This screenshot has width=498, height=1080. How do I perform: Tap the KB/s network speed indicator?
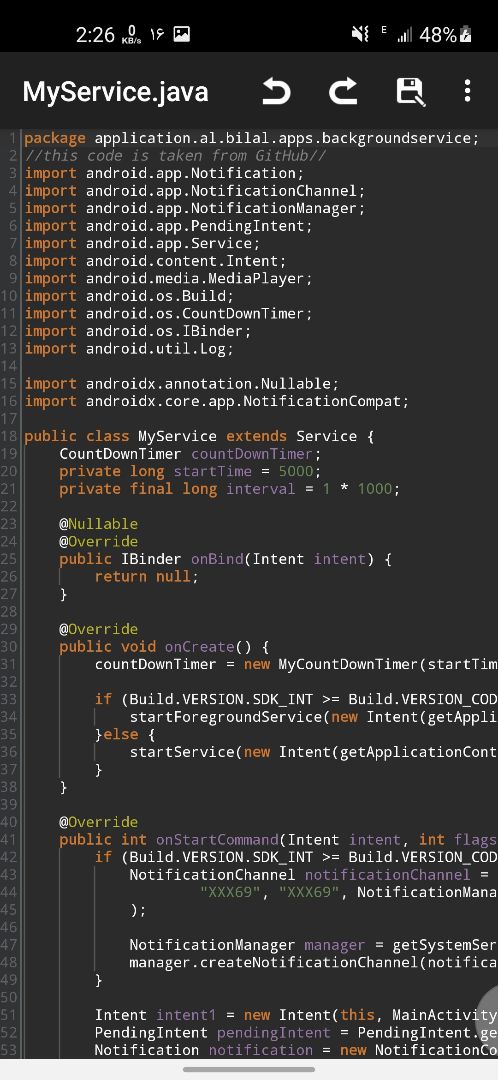pyautogui.click(x=131, y=35)
